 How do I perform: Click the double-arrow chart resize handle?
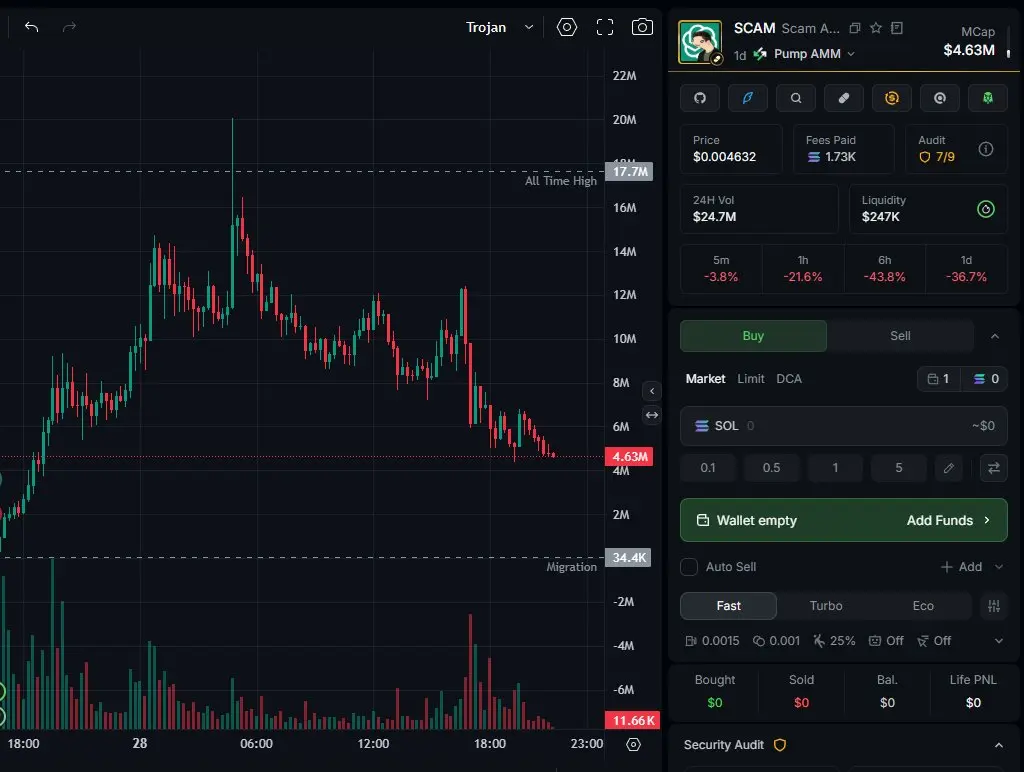point(652,415)
